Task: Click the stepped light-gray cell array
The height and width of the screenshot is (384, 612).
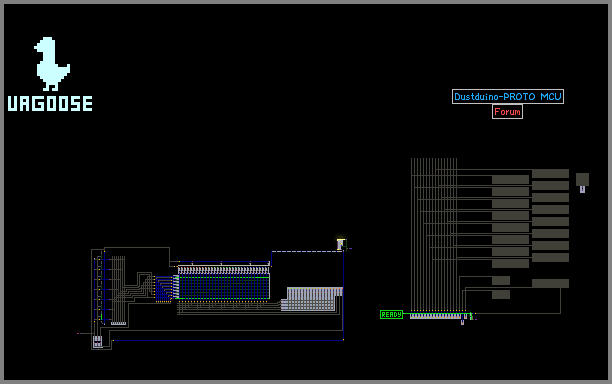Action: pyautogui.click(x=312, y=299)
